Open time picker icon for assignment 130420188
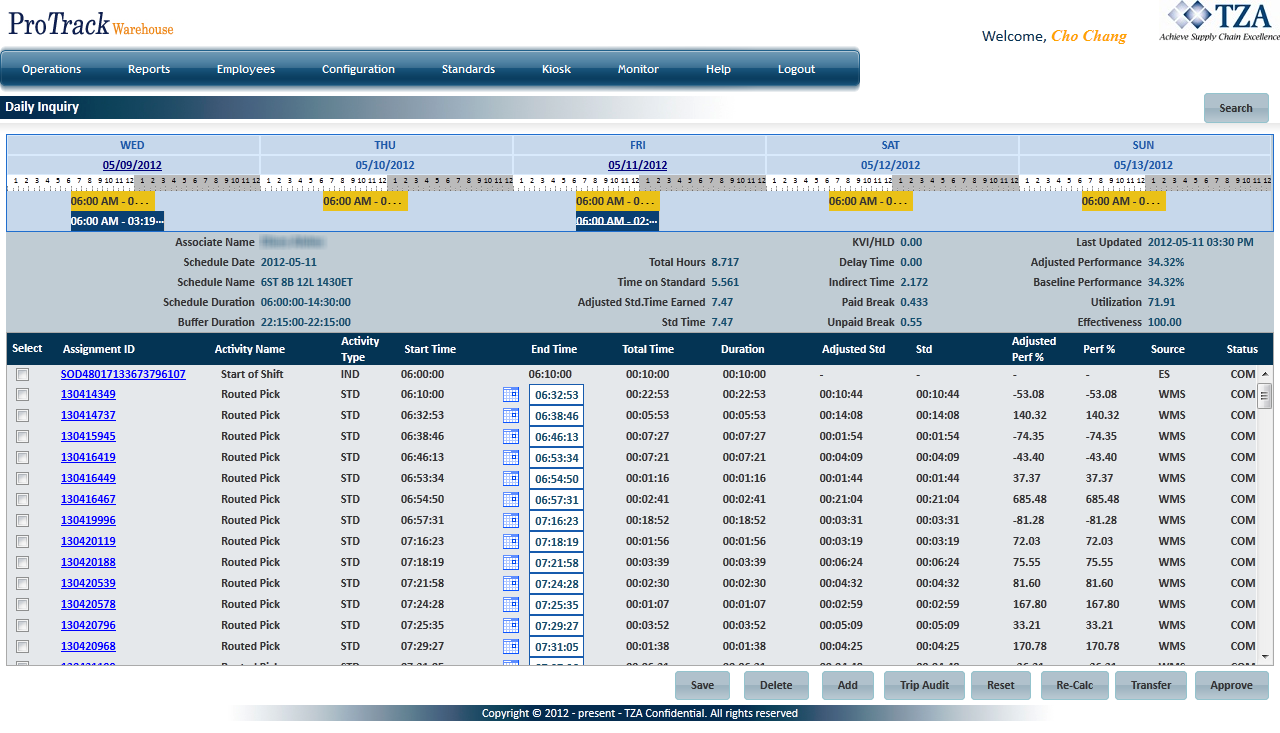This screenshot has height=733, width=1280. pyautogui.click(x=511, y=563)
